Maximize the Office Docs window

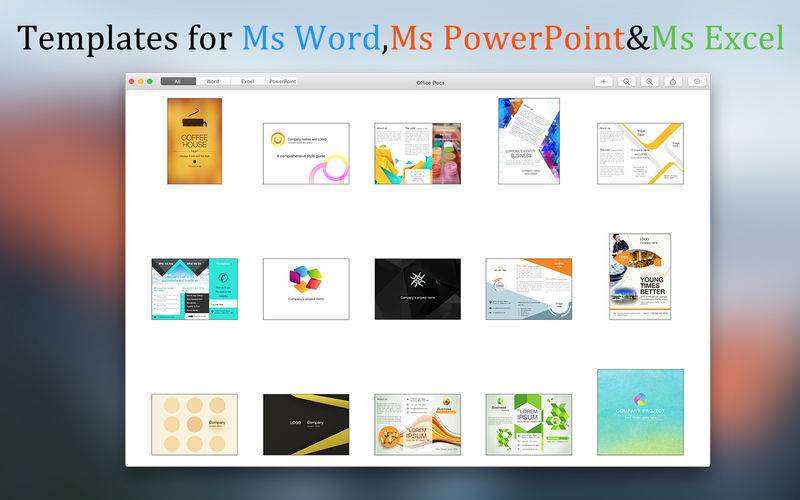coord(150,82)
